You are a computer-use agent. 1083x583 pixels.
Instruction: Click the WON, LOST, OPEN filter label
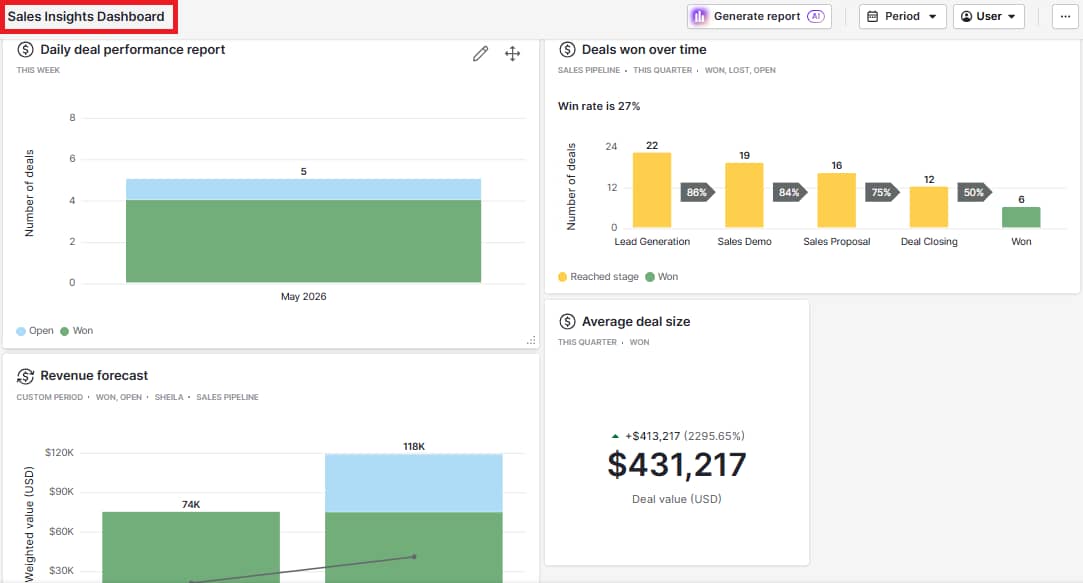point(740,70)
